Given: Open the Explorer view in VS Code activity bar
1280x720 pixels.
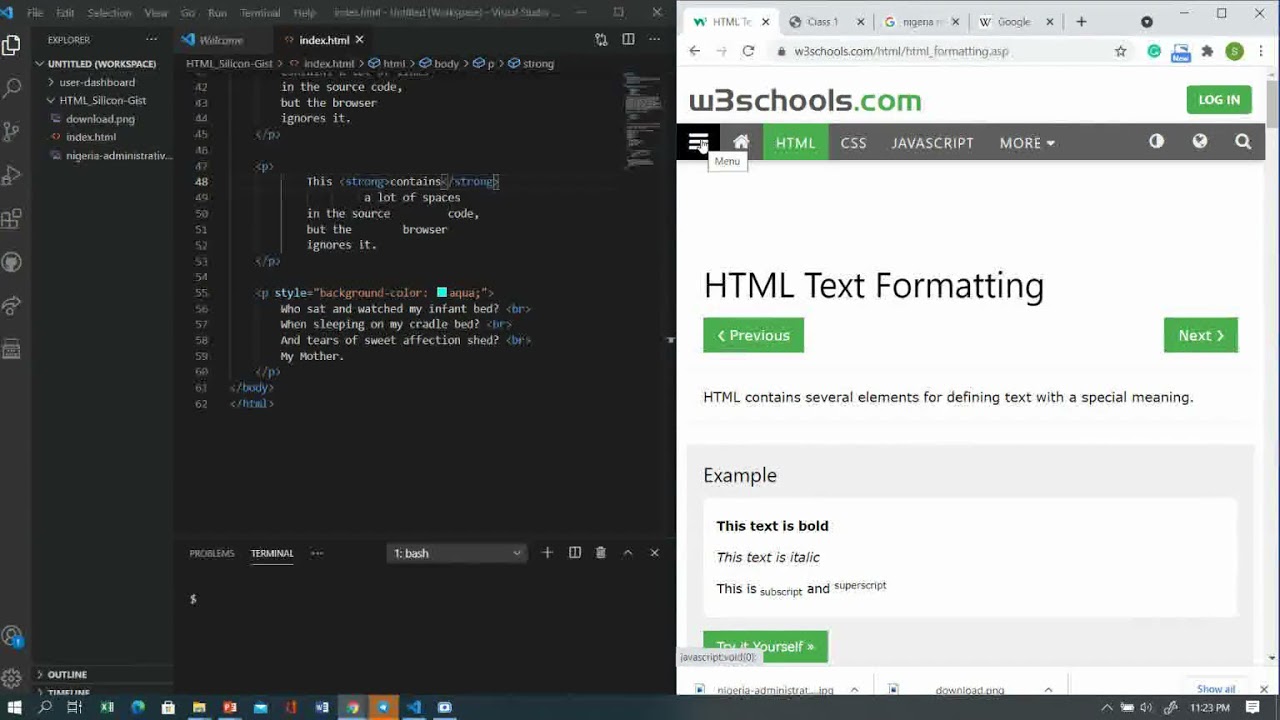Looking at the screenshot, I should (12, 45).
